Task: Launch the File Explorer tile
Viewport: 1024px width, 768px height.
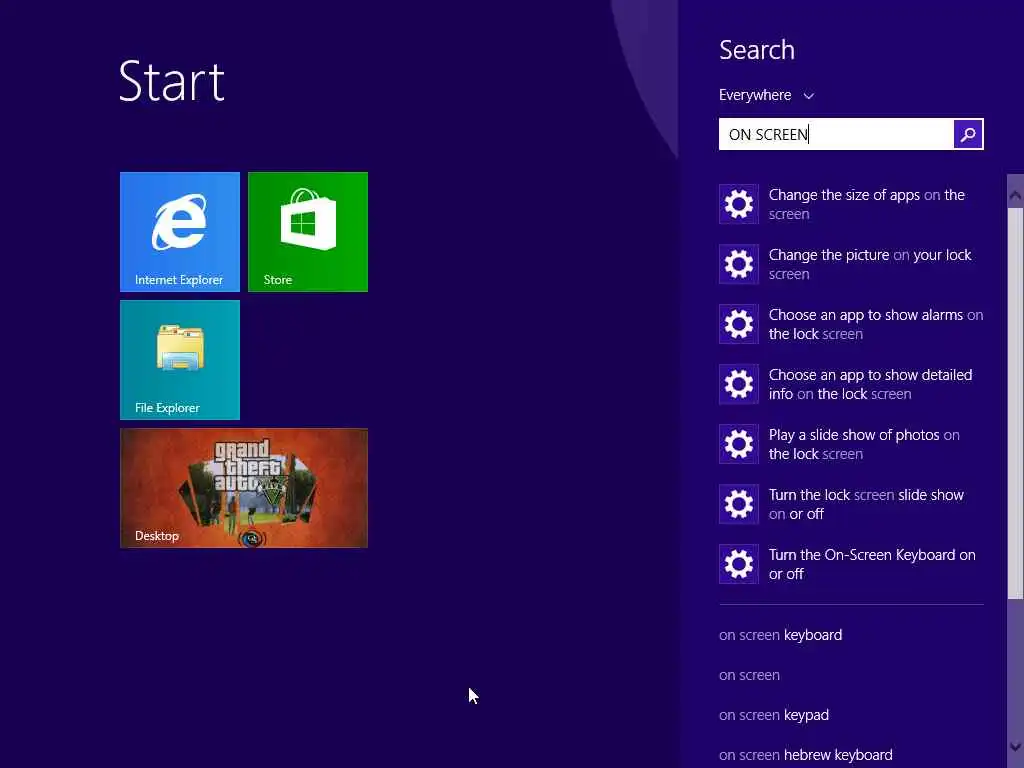Action: pos(180,360)
